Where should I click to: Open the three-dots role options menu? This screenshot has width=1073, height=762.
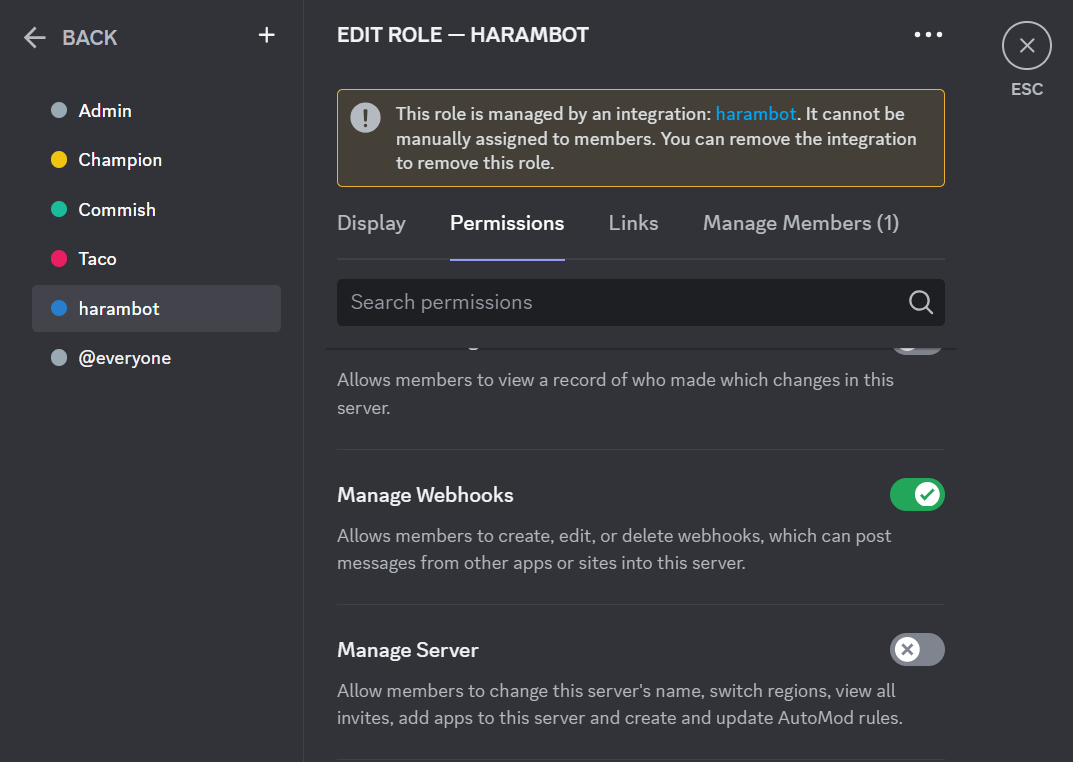point(928,34)
